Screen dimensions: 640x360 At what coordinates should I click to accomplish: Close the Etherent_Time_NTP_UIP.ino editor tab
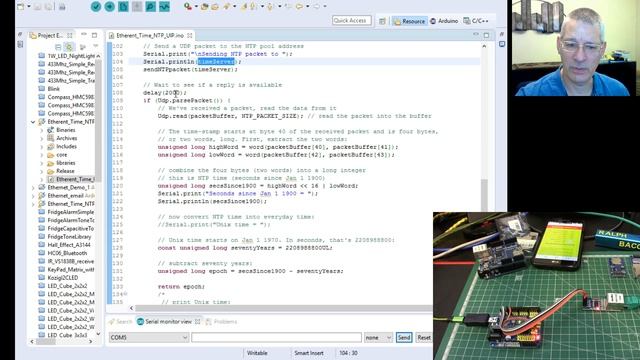(190, 36)
